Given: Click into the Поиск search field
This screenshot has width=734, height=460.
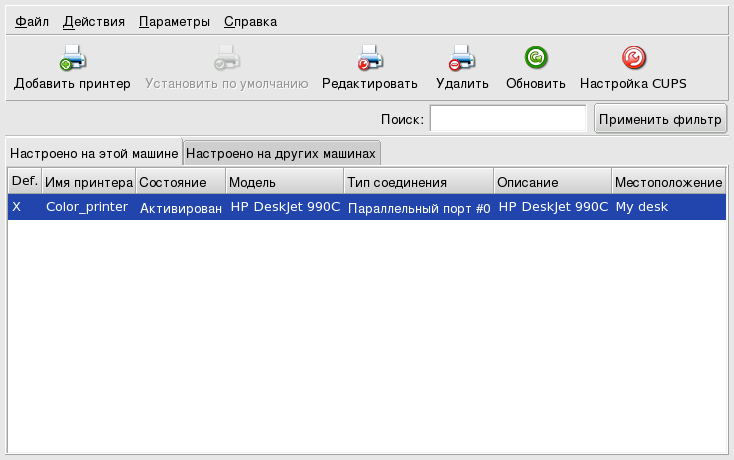Looking at the screenshot, I should tap(507, 119).
